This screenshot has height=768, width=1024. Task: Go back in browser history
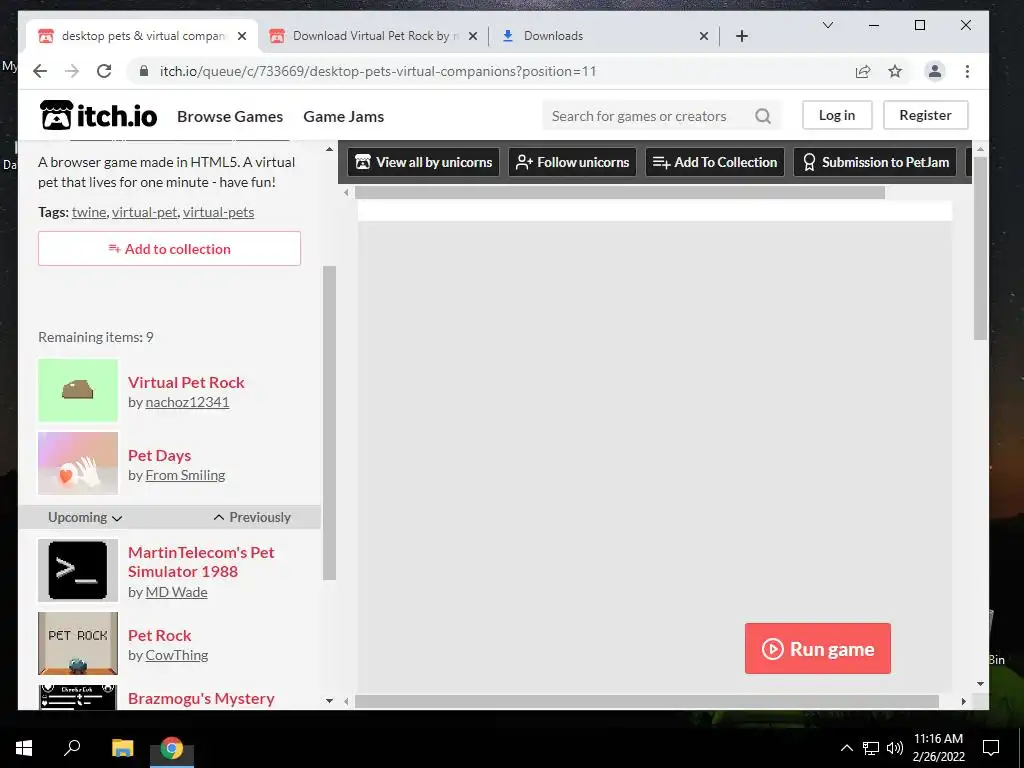point(40,71)
